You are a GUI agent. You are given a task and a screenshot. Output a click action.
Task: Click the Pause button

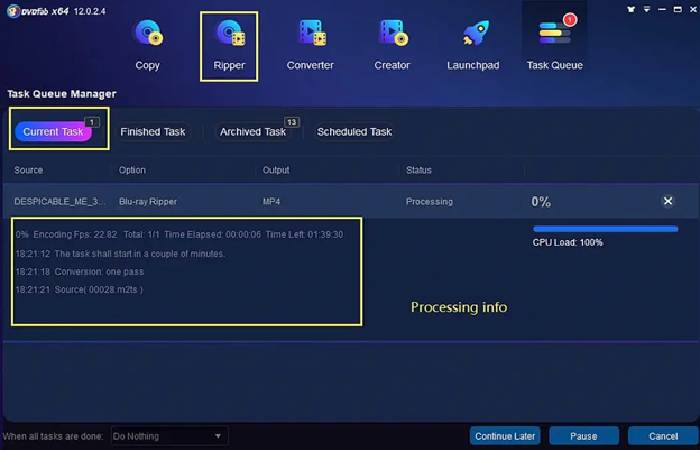[x=584, y=436]
